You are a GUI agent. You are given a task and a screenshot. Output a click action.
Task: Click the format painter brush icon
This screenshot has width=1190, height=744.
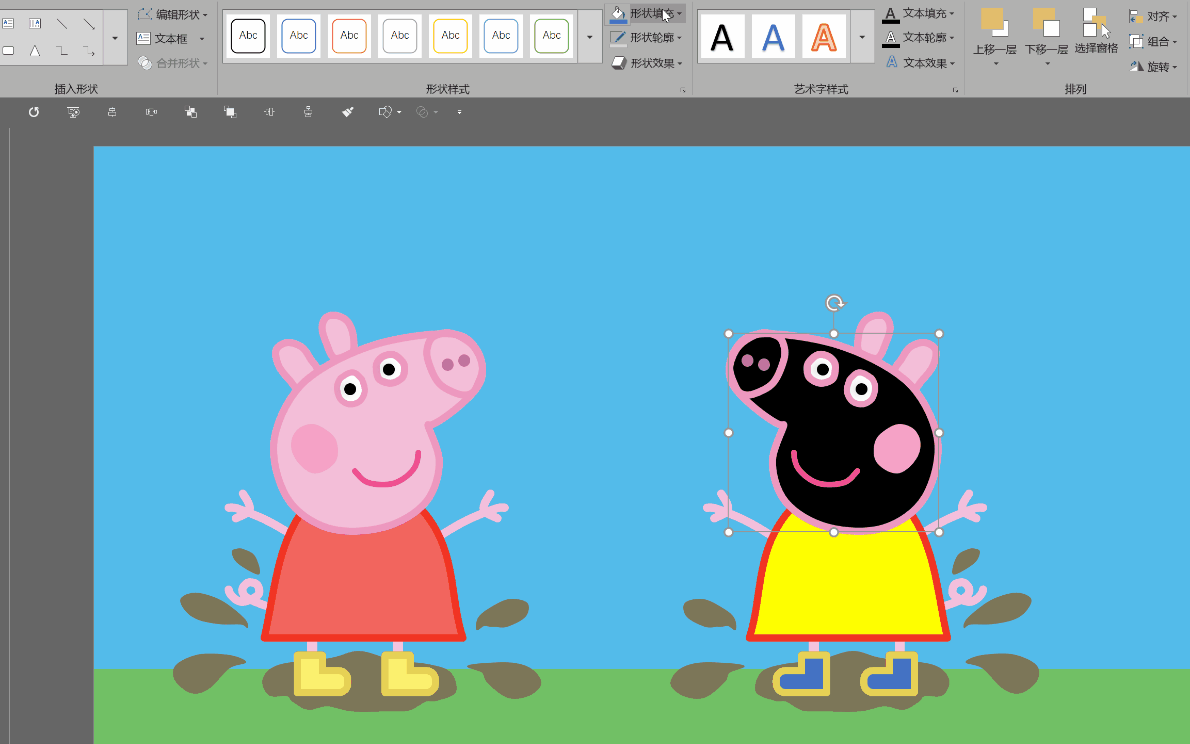[x=348, y=112]
